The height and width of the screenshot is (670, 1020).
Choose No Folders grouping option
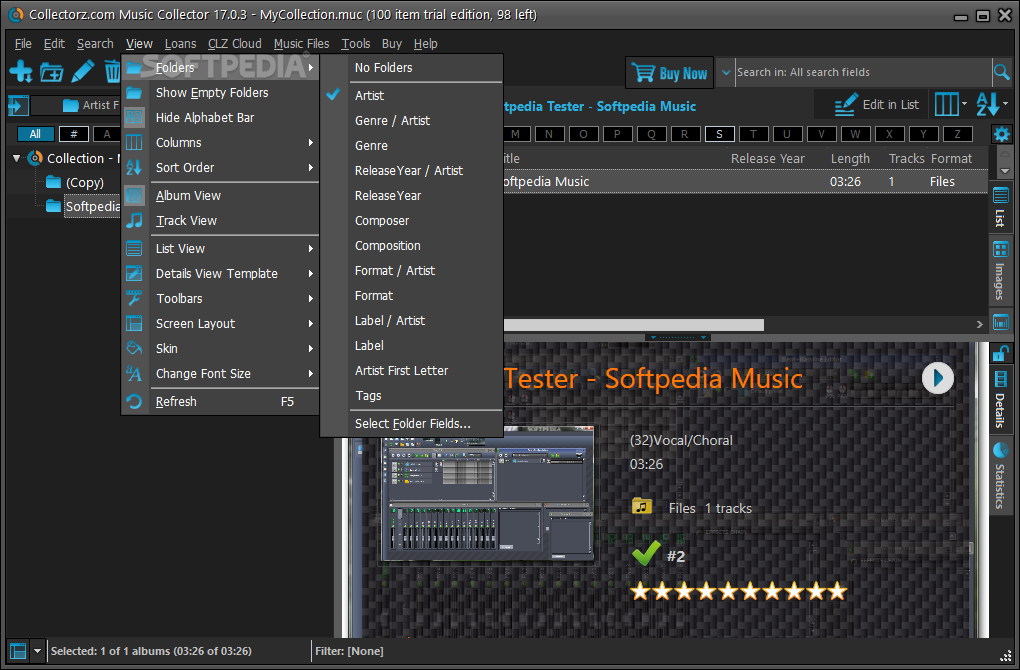click(x=412, y=68)
